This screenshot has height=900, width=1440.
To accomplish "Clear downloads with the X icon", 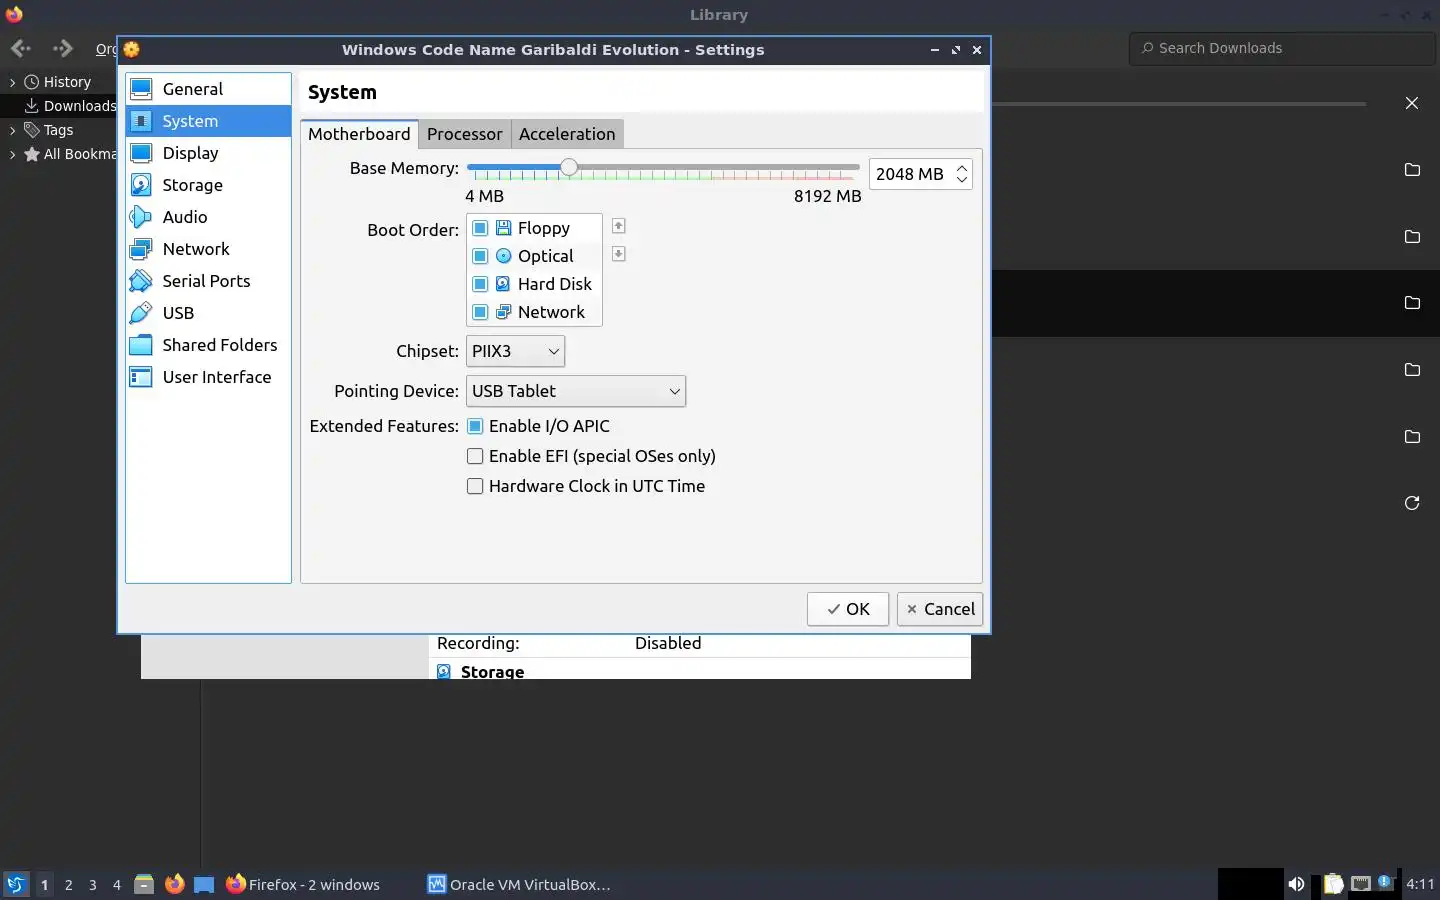I will pos(1412,103).
